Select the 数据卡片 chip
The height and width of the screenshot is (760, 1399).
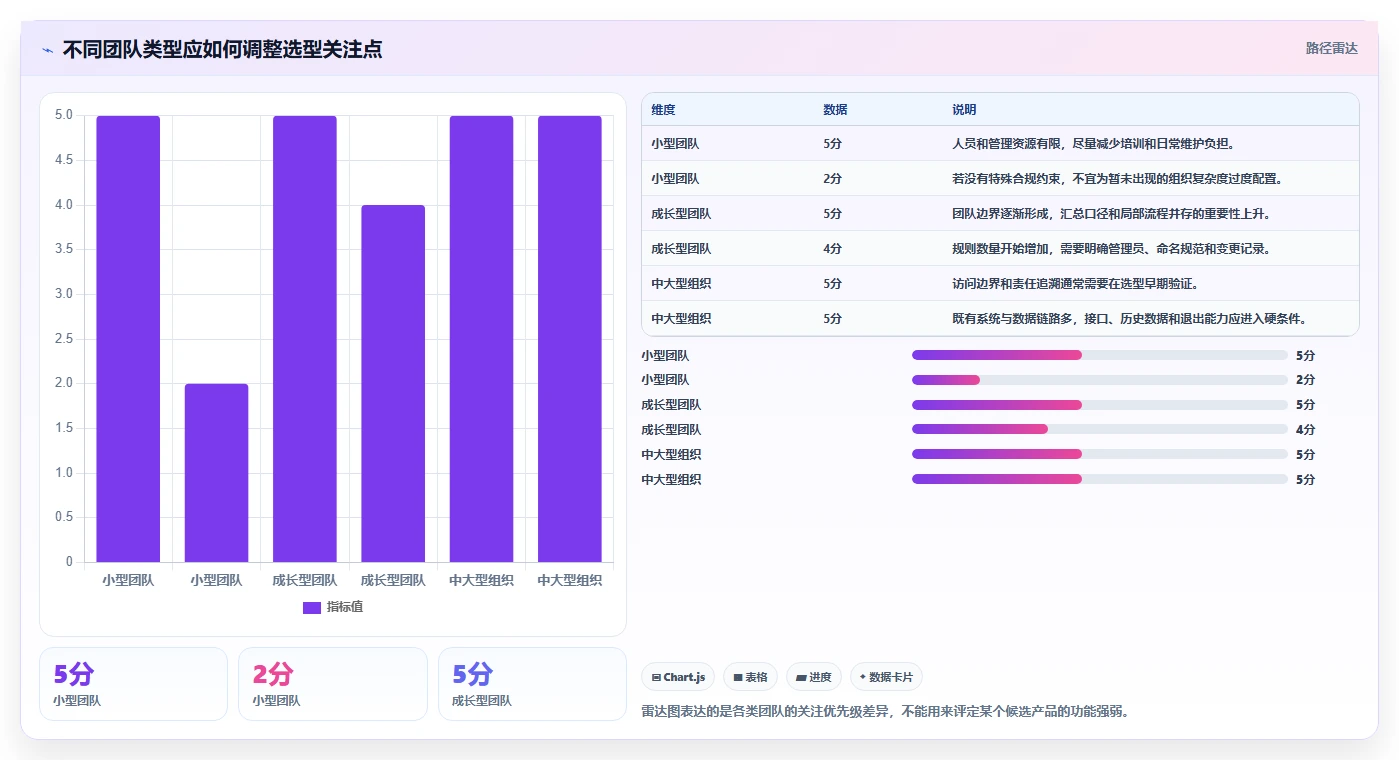[x=886, y=677]
